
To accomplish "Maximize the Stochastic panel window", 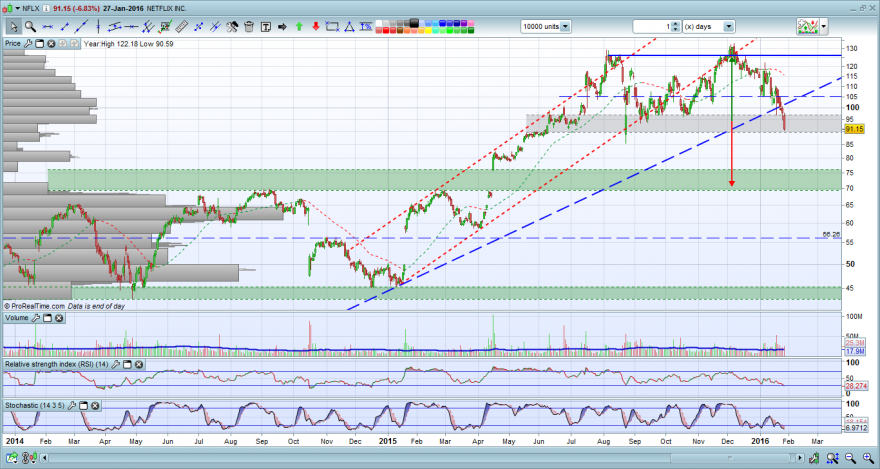I will 84,405.
